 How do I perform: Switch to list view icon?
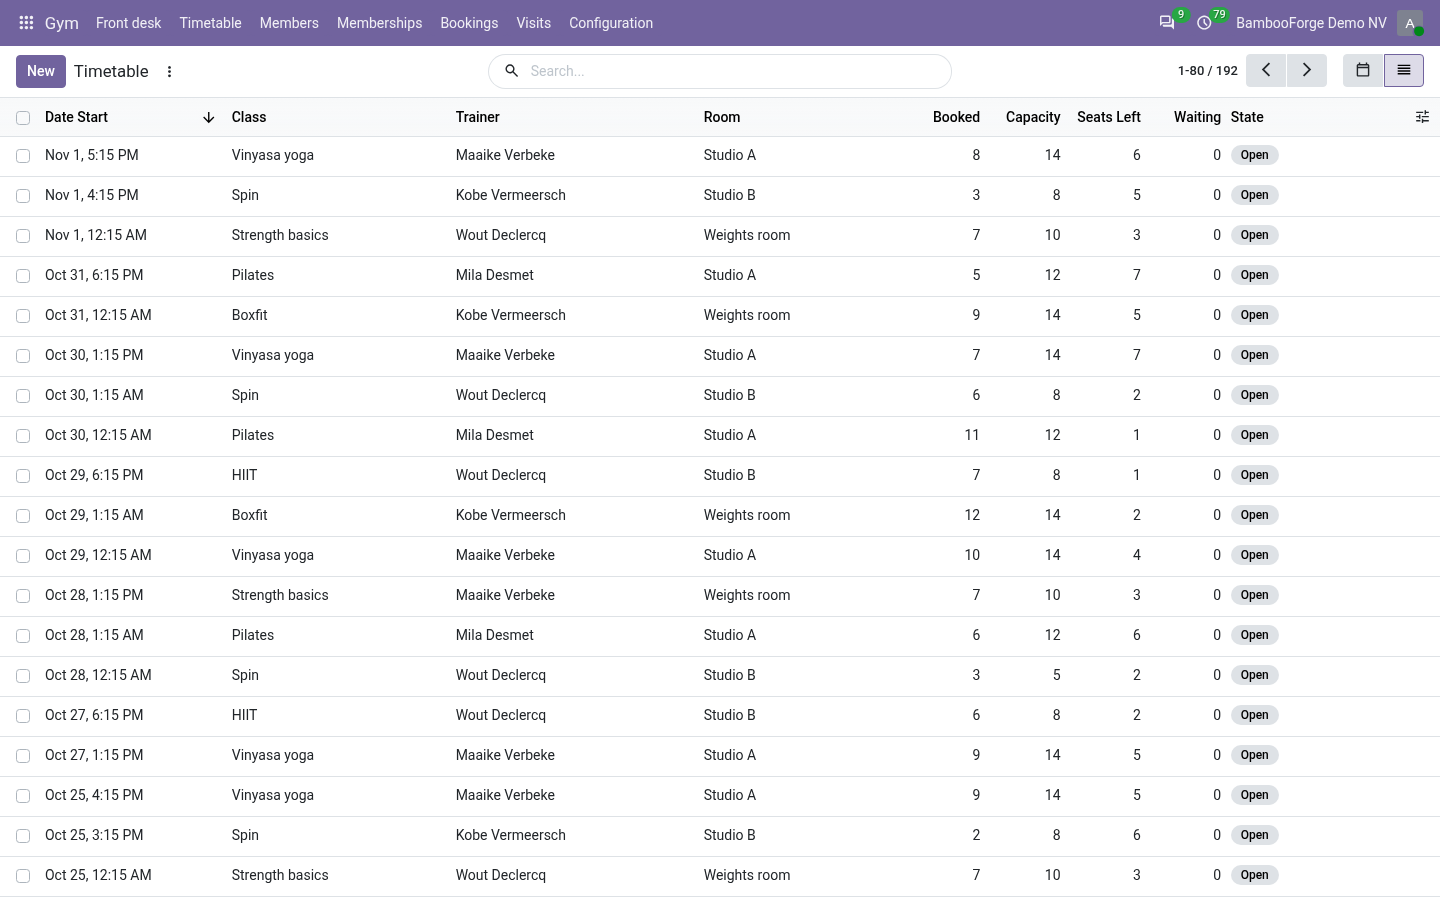coord(1404,70)
